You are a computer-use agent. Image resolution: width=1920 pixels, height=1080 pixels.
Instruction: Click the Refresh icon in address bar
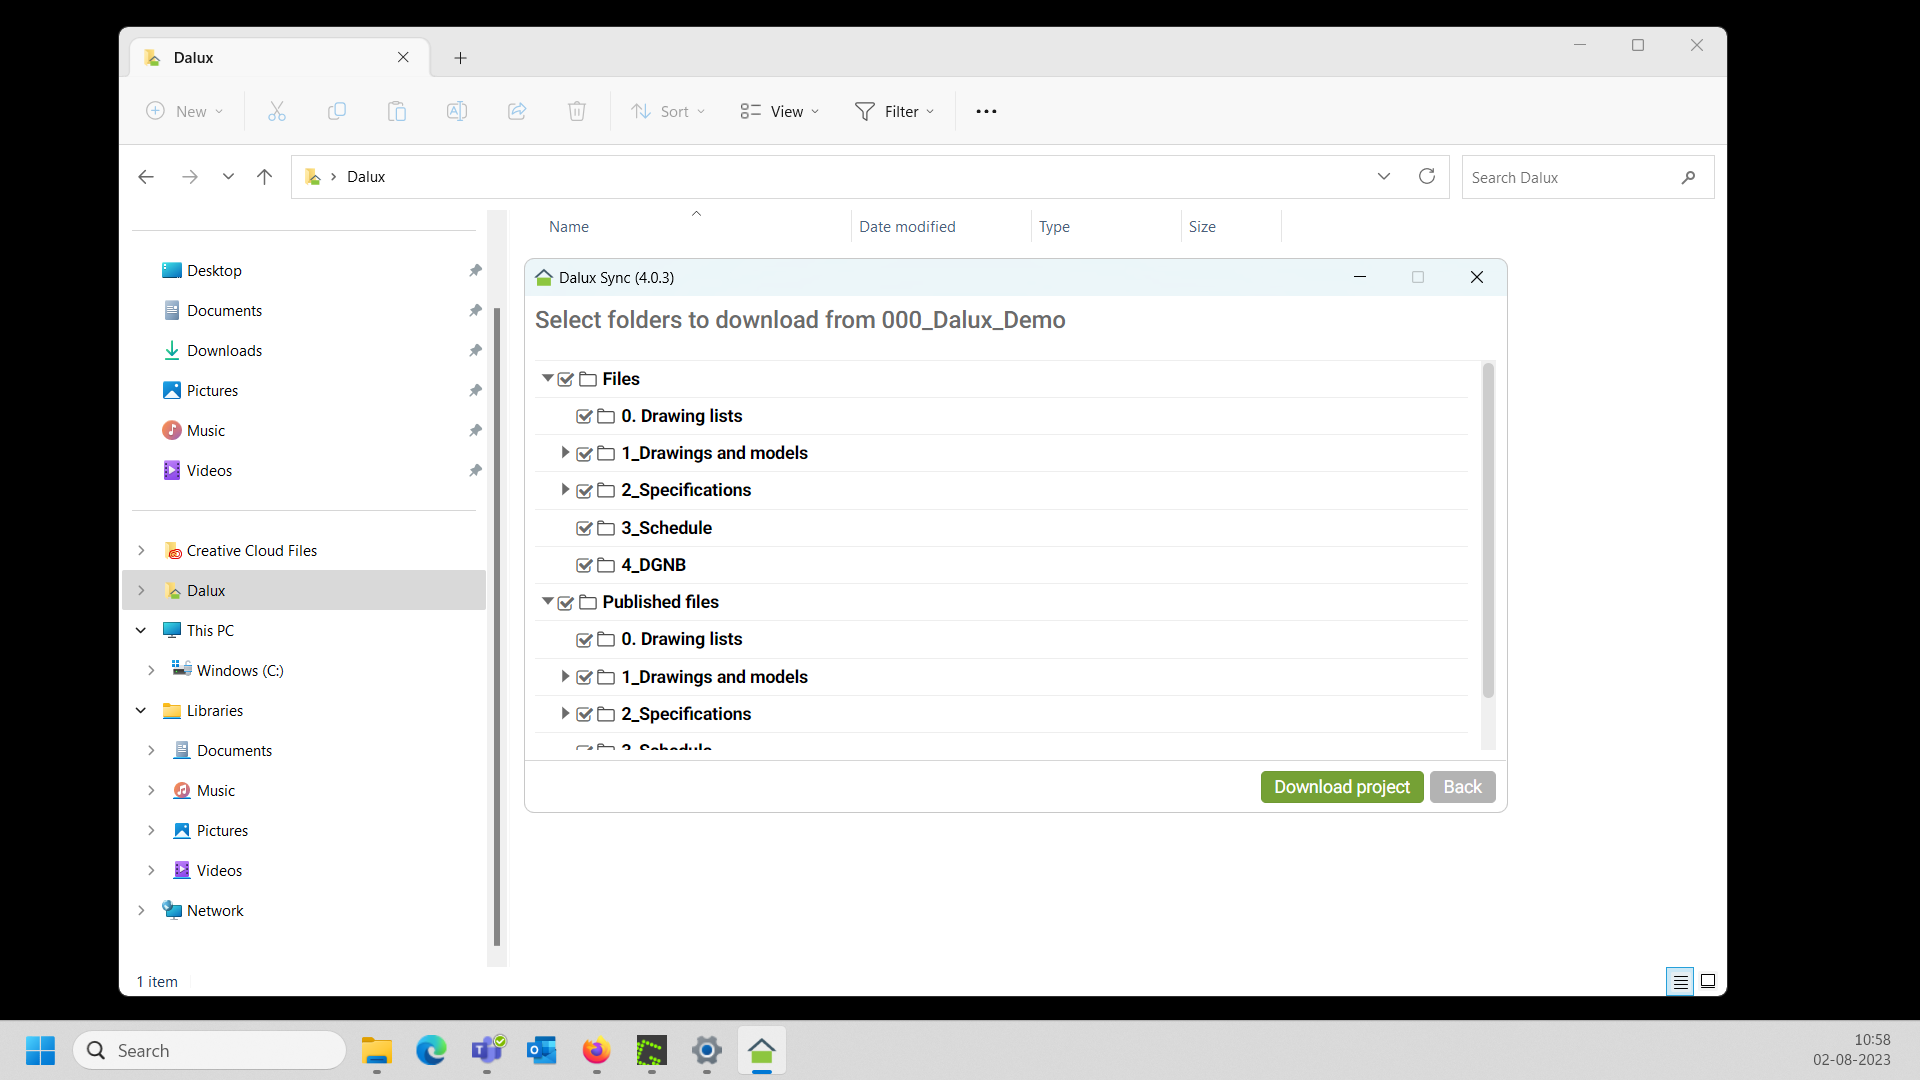pos(1427,176)
